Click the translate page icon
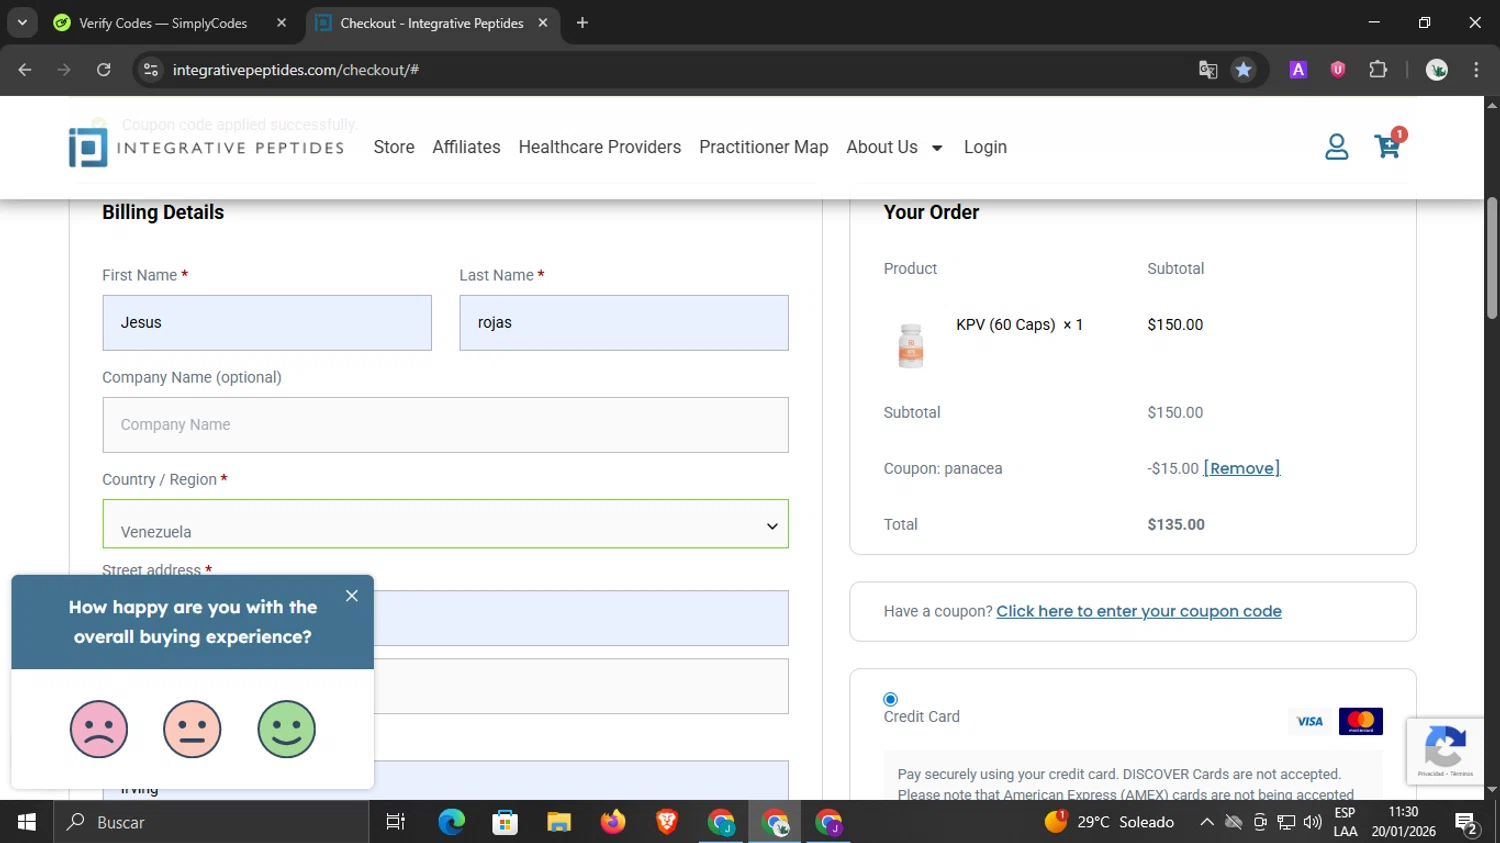 pyautogui.click(x=1208, y=70)
